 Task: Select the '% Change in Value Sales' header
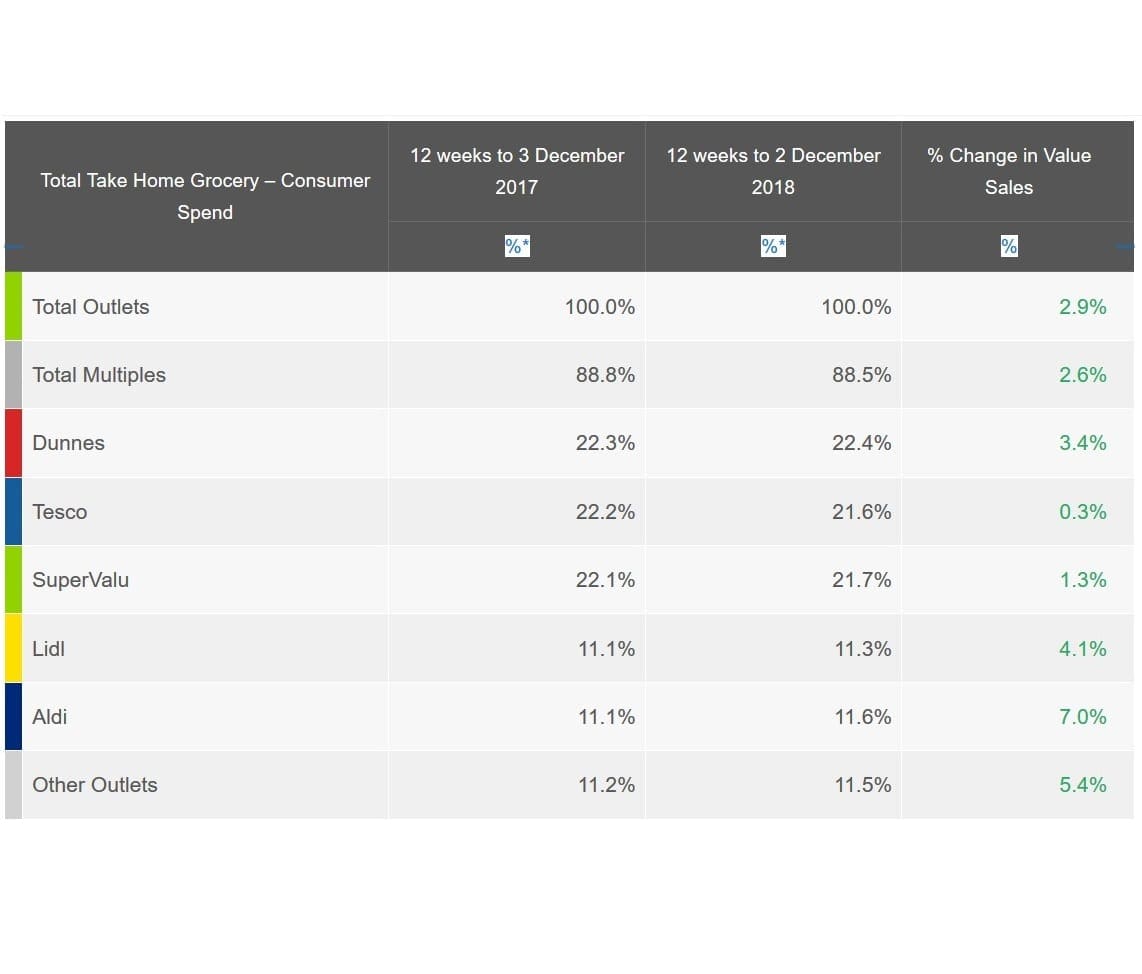(x=1009, y=171)
